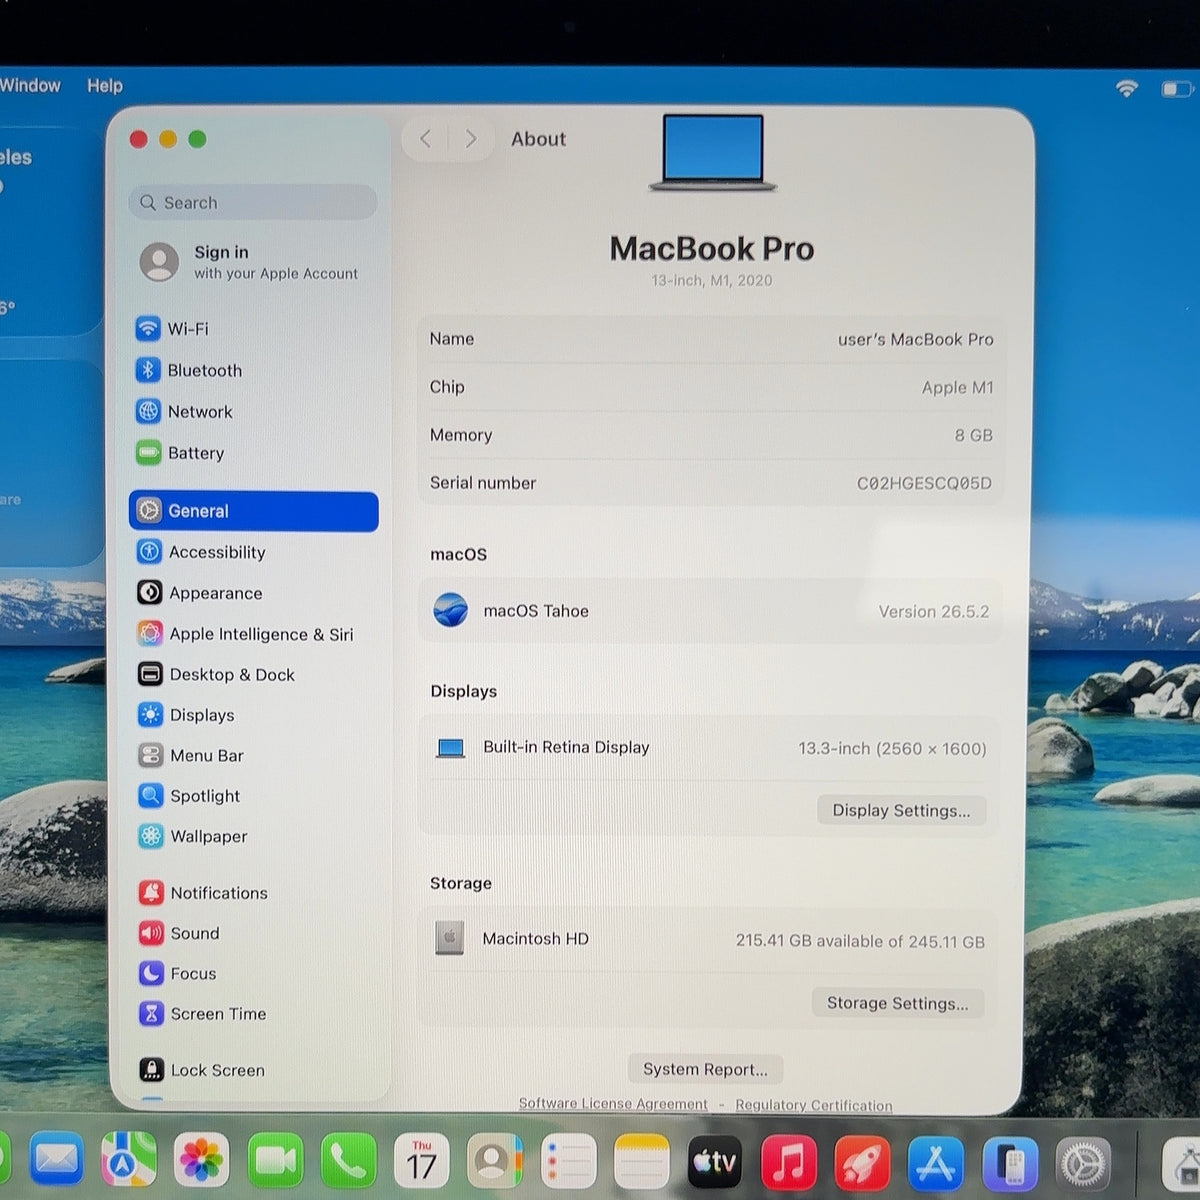Open Notes app from Dock

[641, 1160]
